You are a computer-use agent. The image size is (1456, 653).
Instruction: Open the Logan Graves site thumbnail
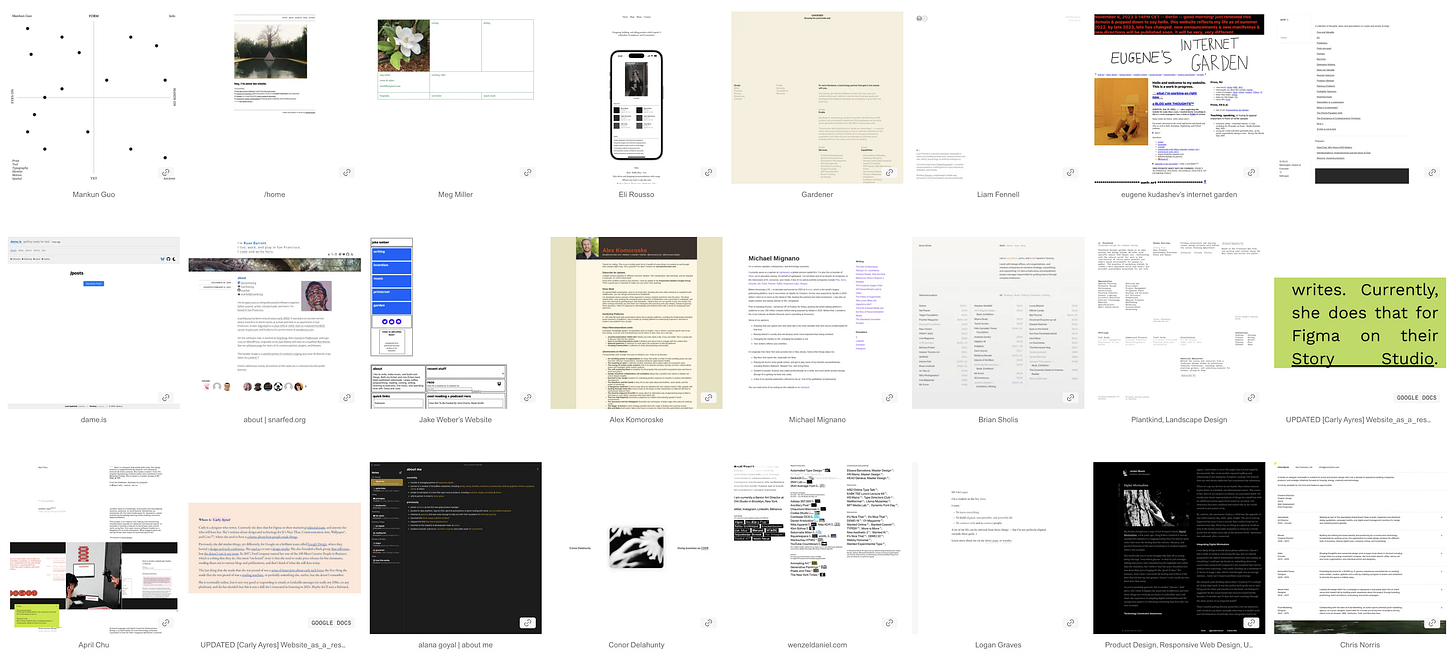(998, 547)
